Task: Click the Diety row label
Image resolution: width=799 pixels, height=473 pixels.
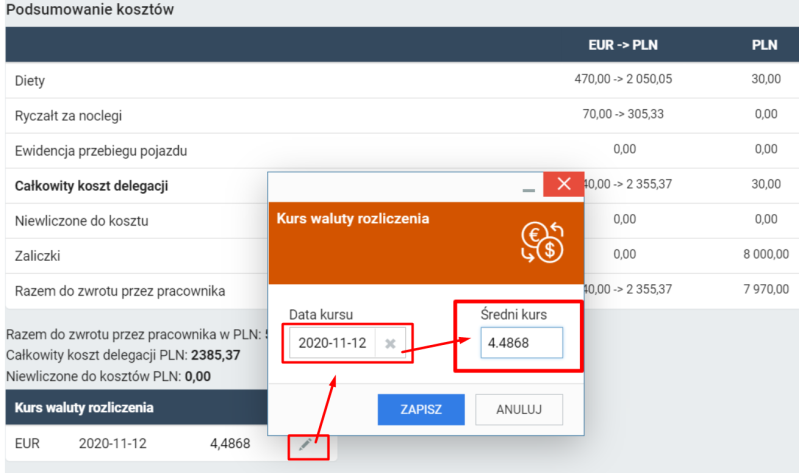Action: coord(30,81)
